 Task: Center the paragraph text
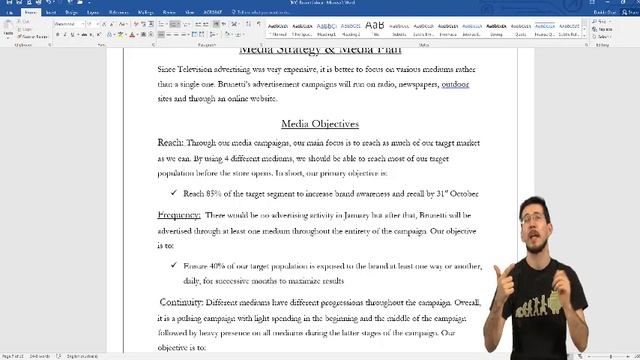pos(169,35)
